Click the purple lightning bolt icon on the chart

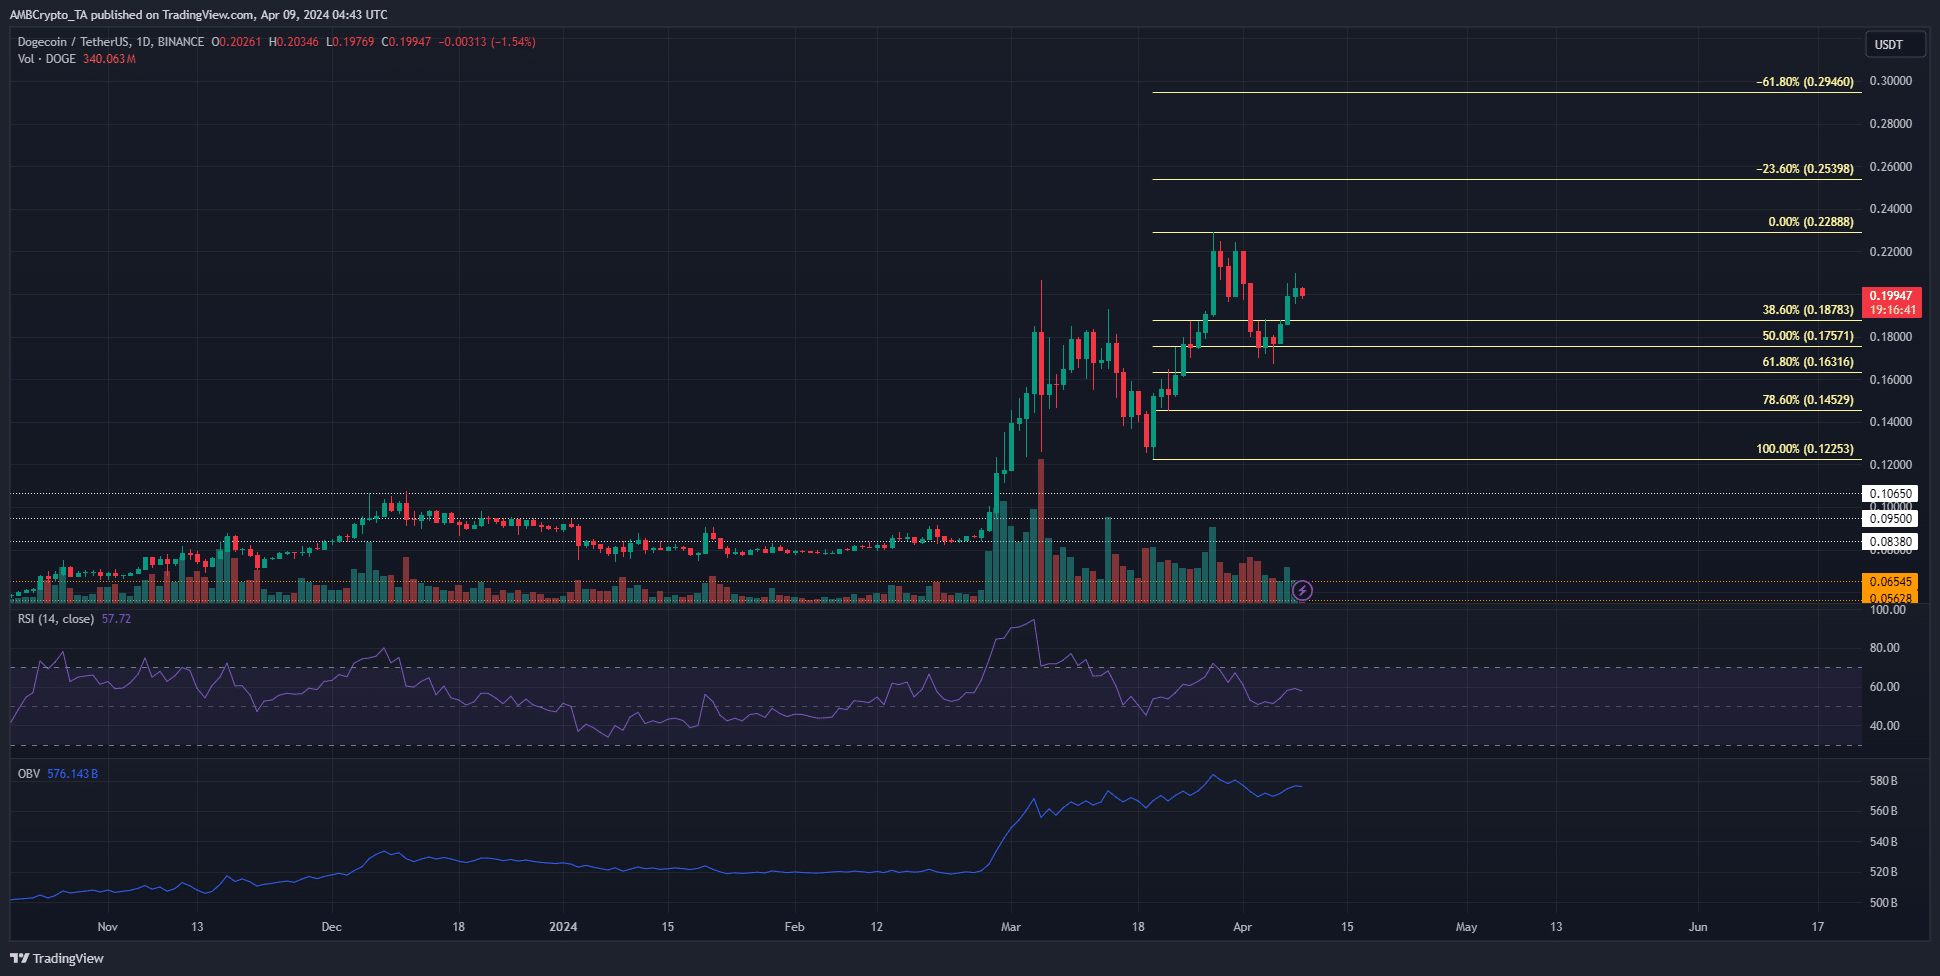(x=1302, y=591)
